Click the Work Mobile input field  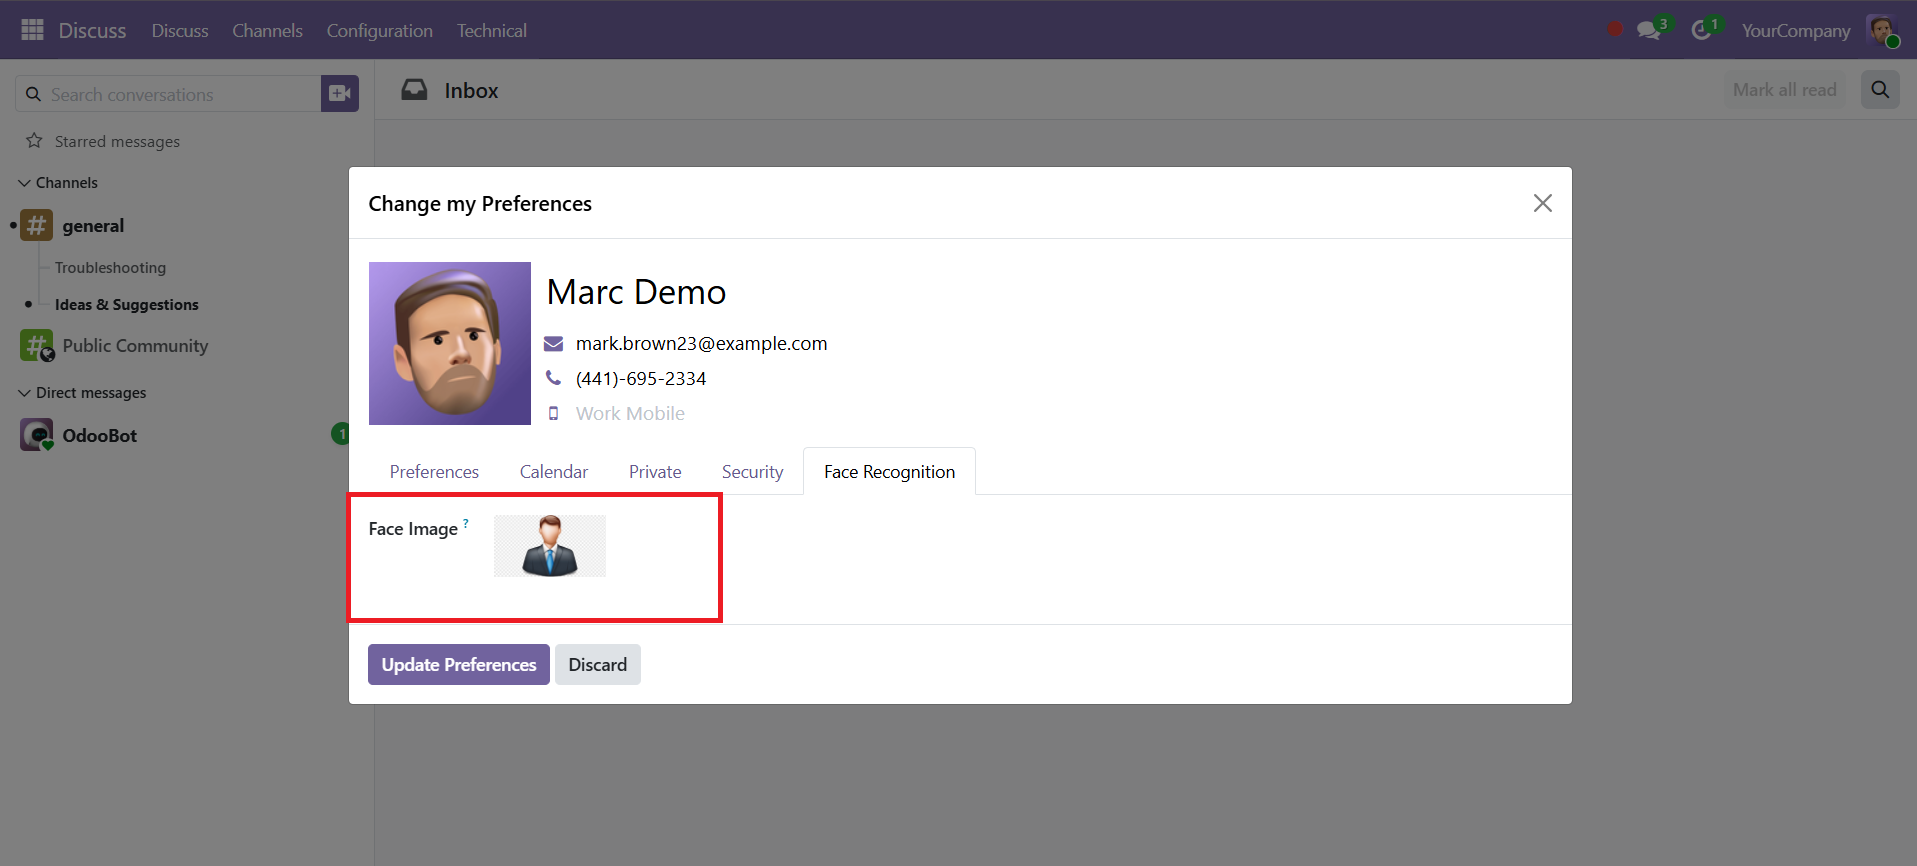[x=700, y=414]
